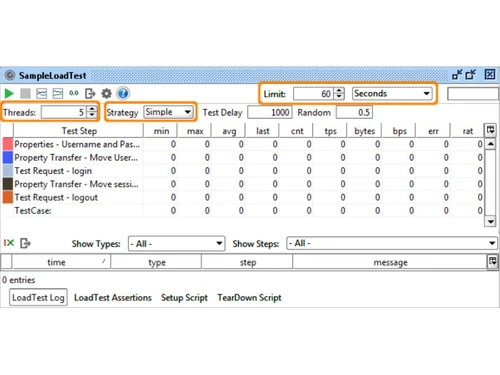This screenshot has height=375, width=500.
Task: Click the Test Delay field showing 1000
Action: tap(270, 112)
